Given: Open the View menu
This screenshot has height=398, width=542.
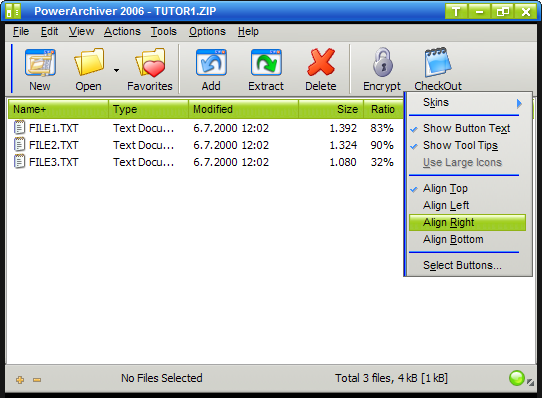Looking at the screenshot, I should (x=81, y=31).
